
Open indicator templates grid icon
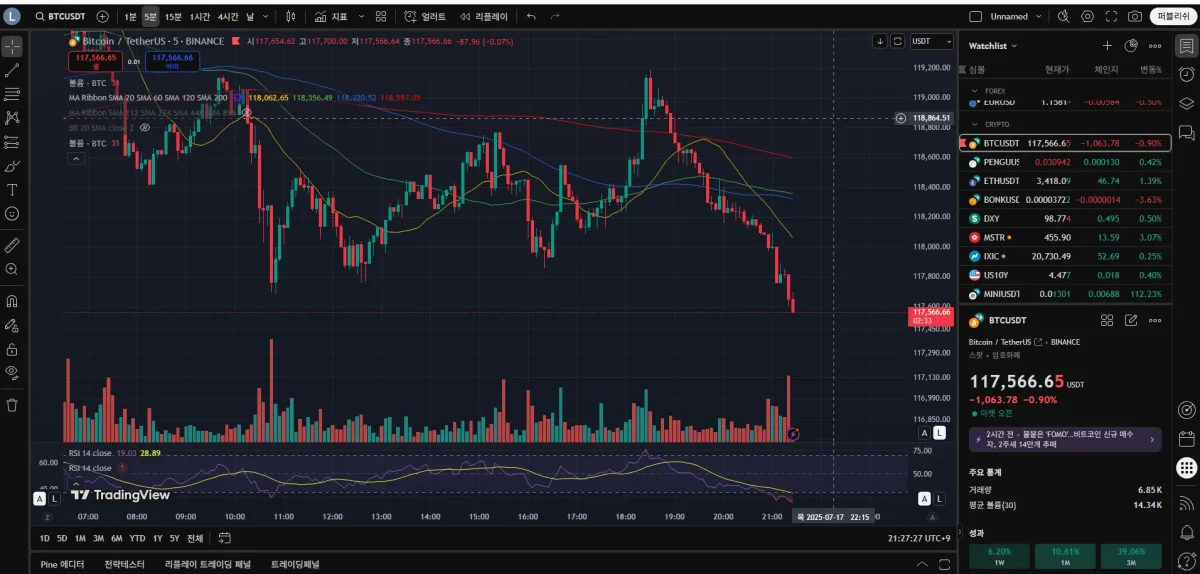[382, 16]
